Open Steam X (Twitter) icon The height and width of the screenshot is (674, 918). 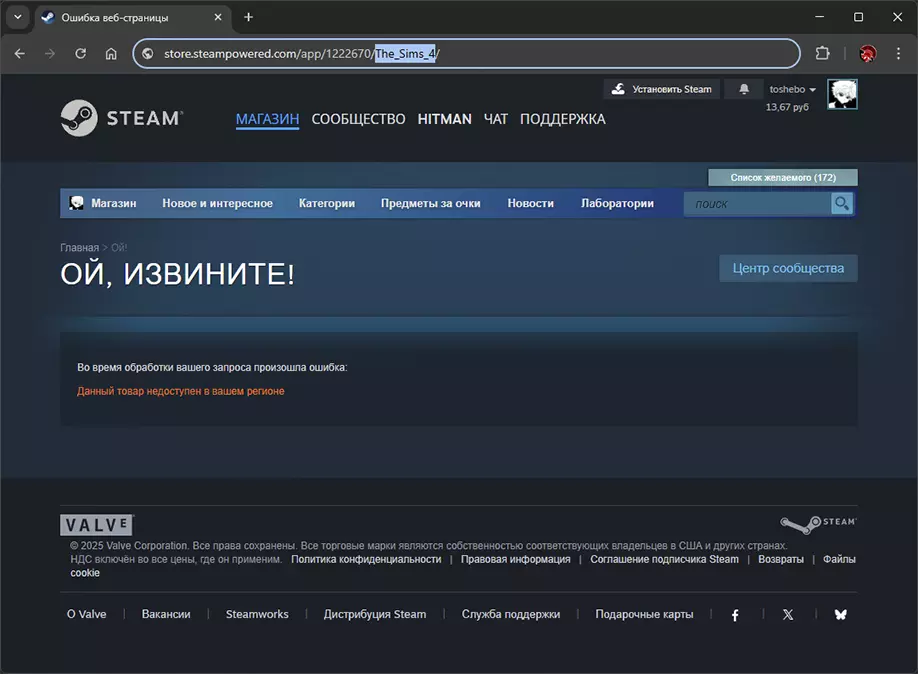[x=788, y=615]
